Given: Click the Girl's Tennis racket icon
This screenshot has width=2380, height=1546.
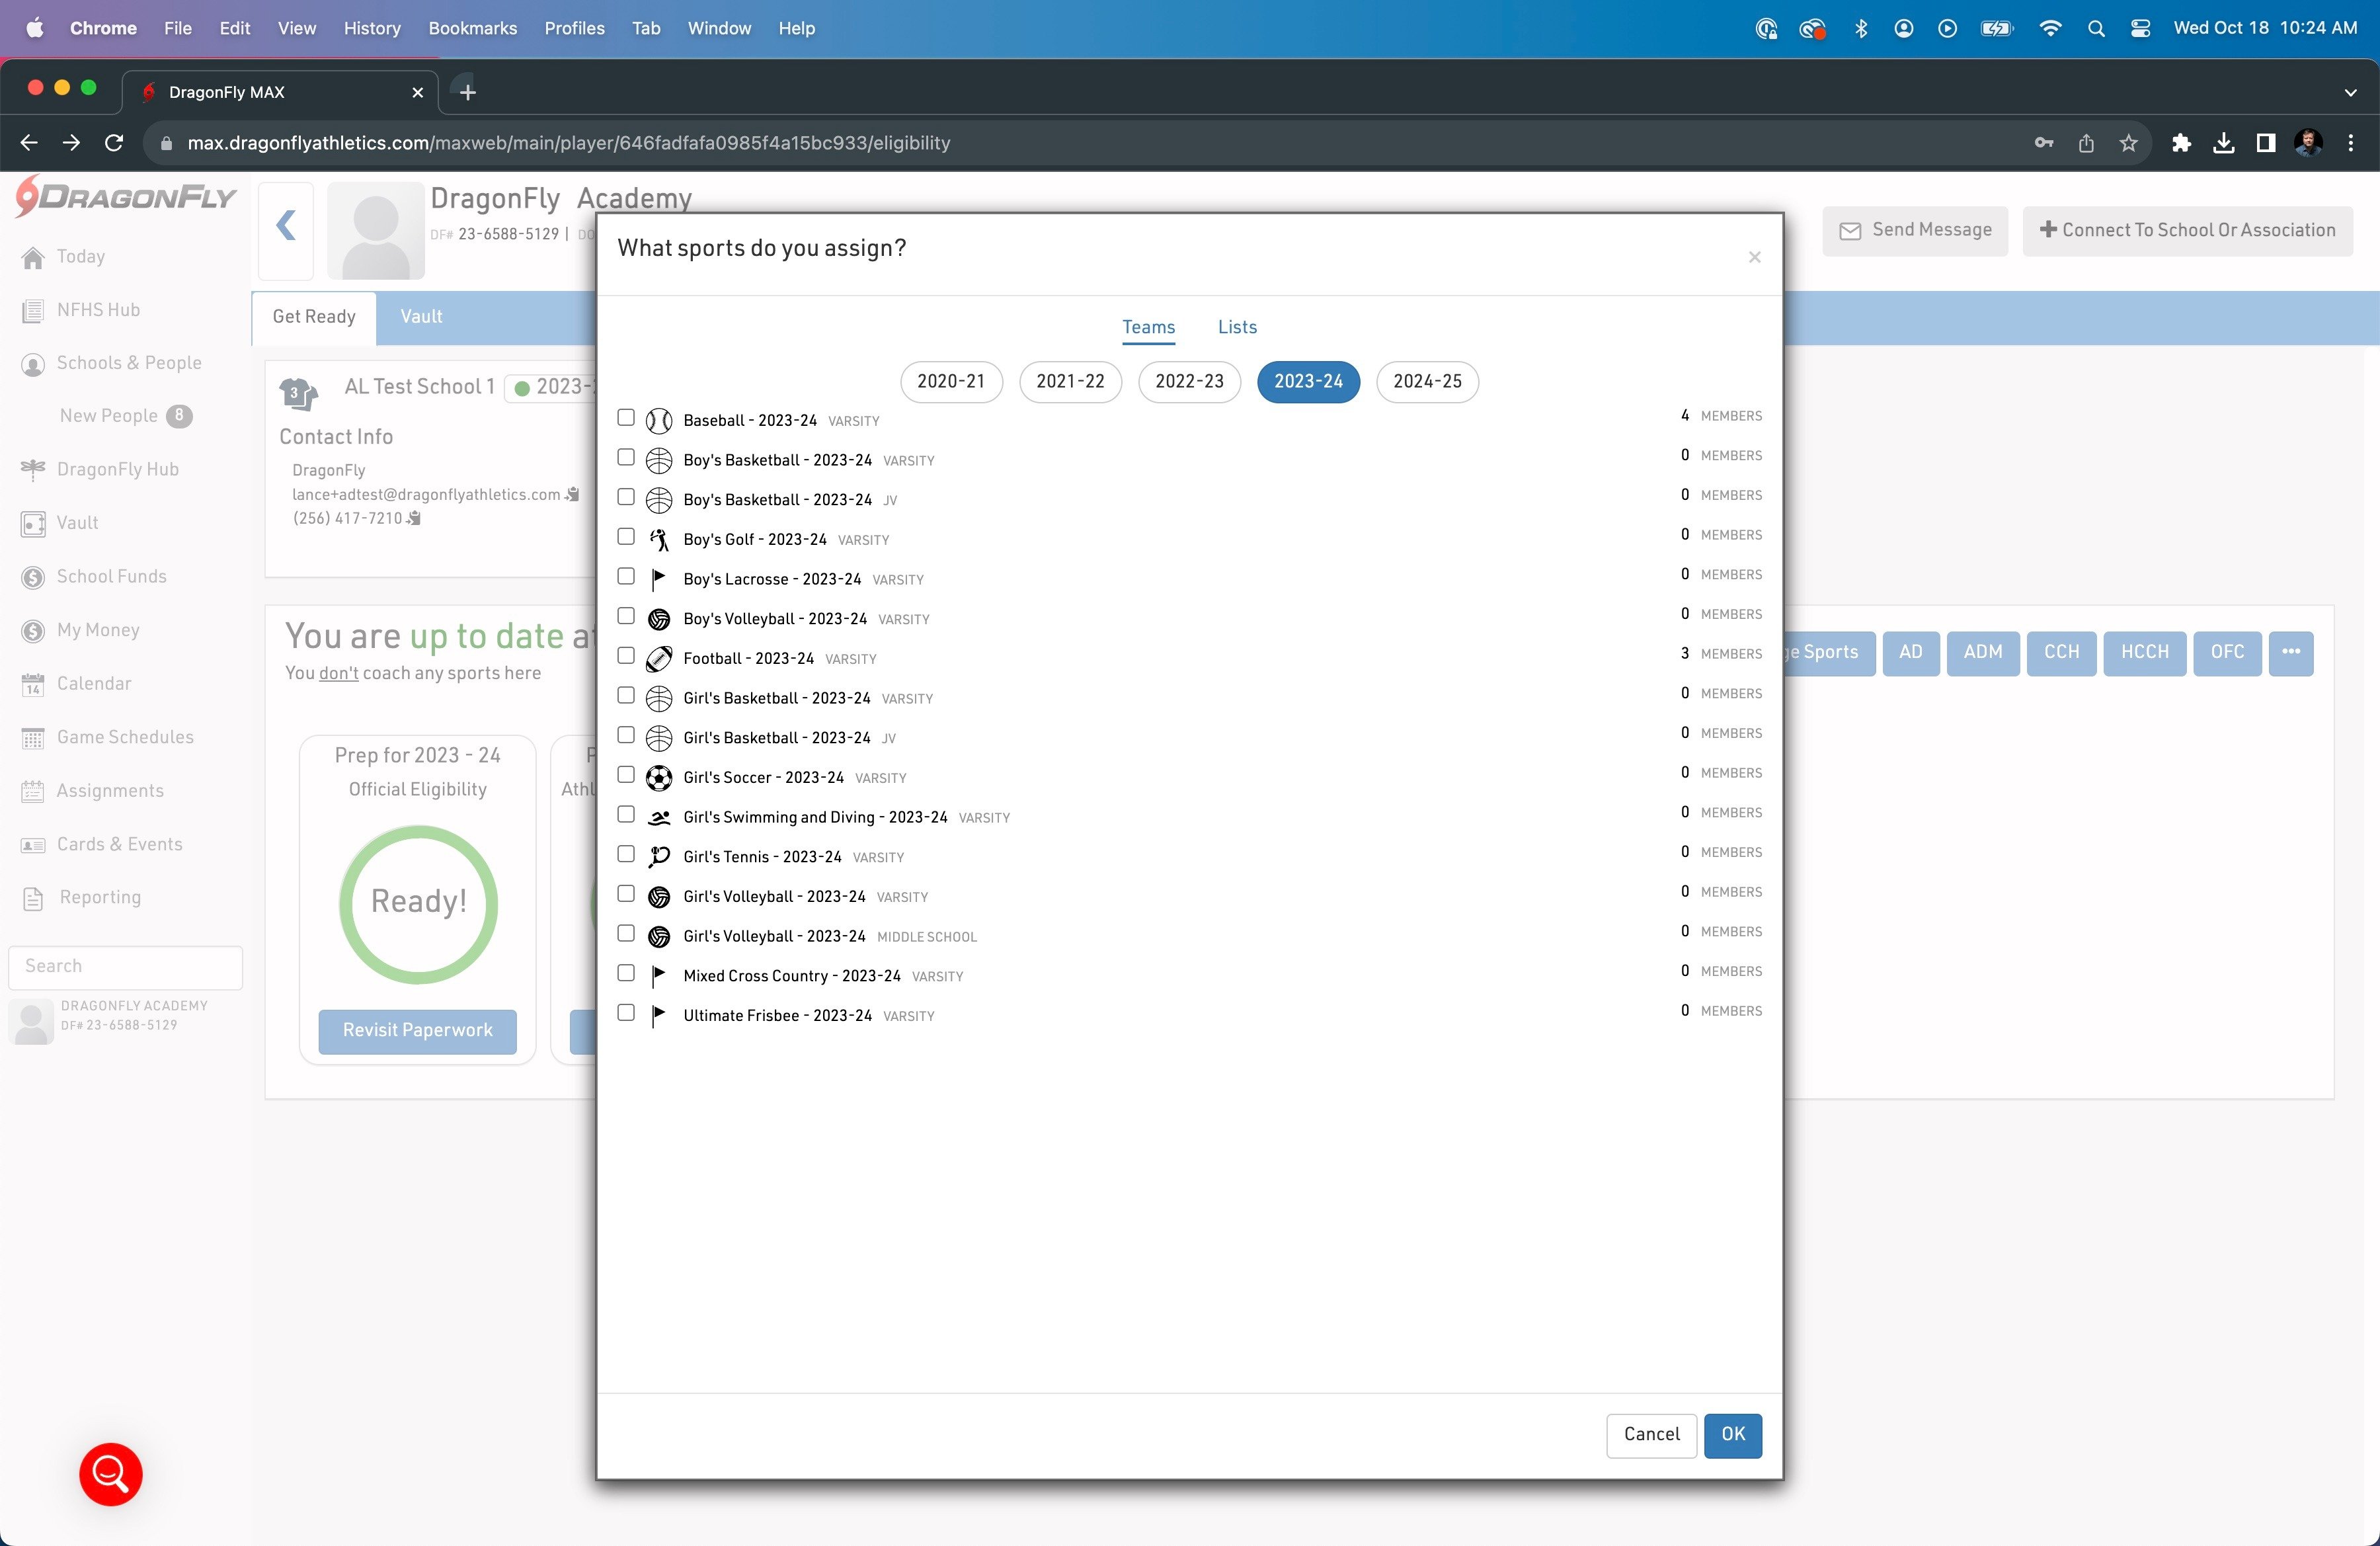Looking at the screenshot, I should pos(659,857).
